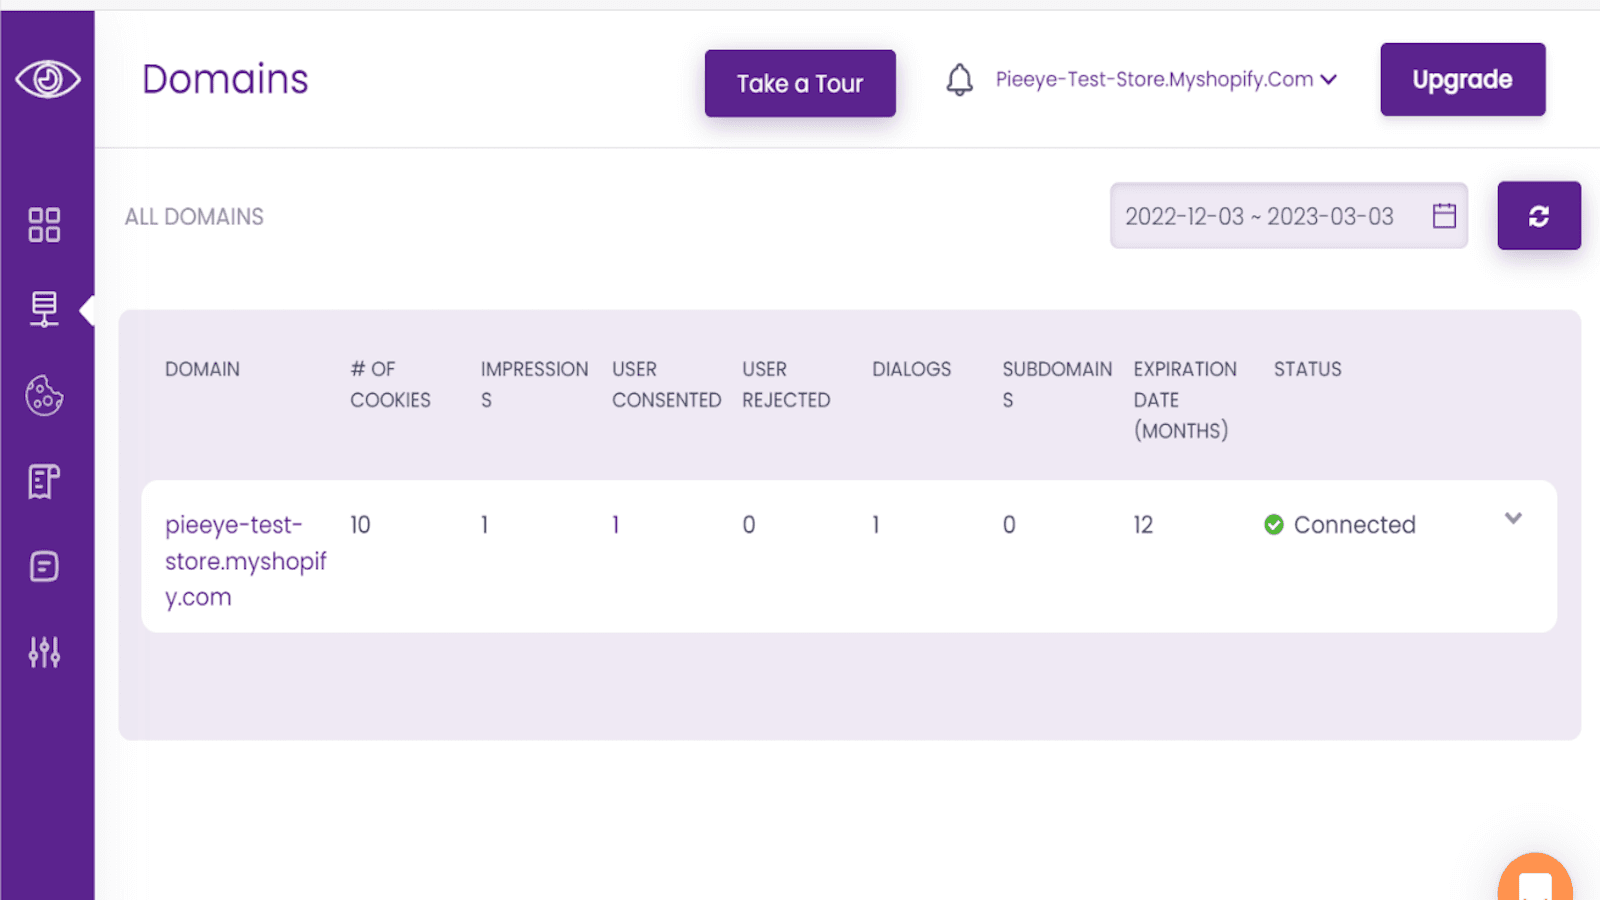Click the Upgrade button
1600x900 pixels.
[1462, 80]
